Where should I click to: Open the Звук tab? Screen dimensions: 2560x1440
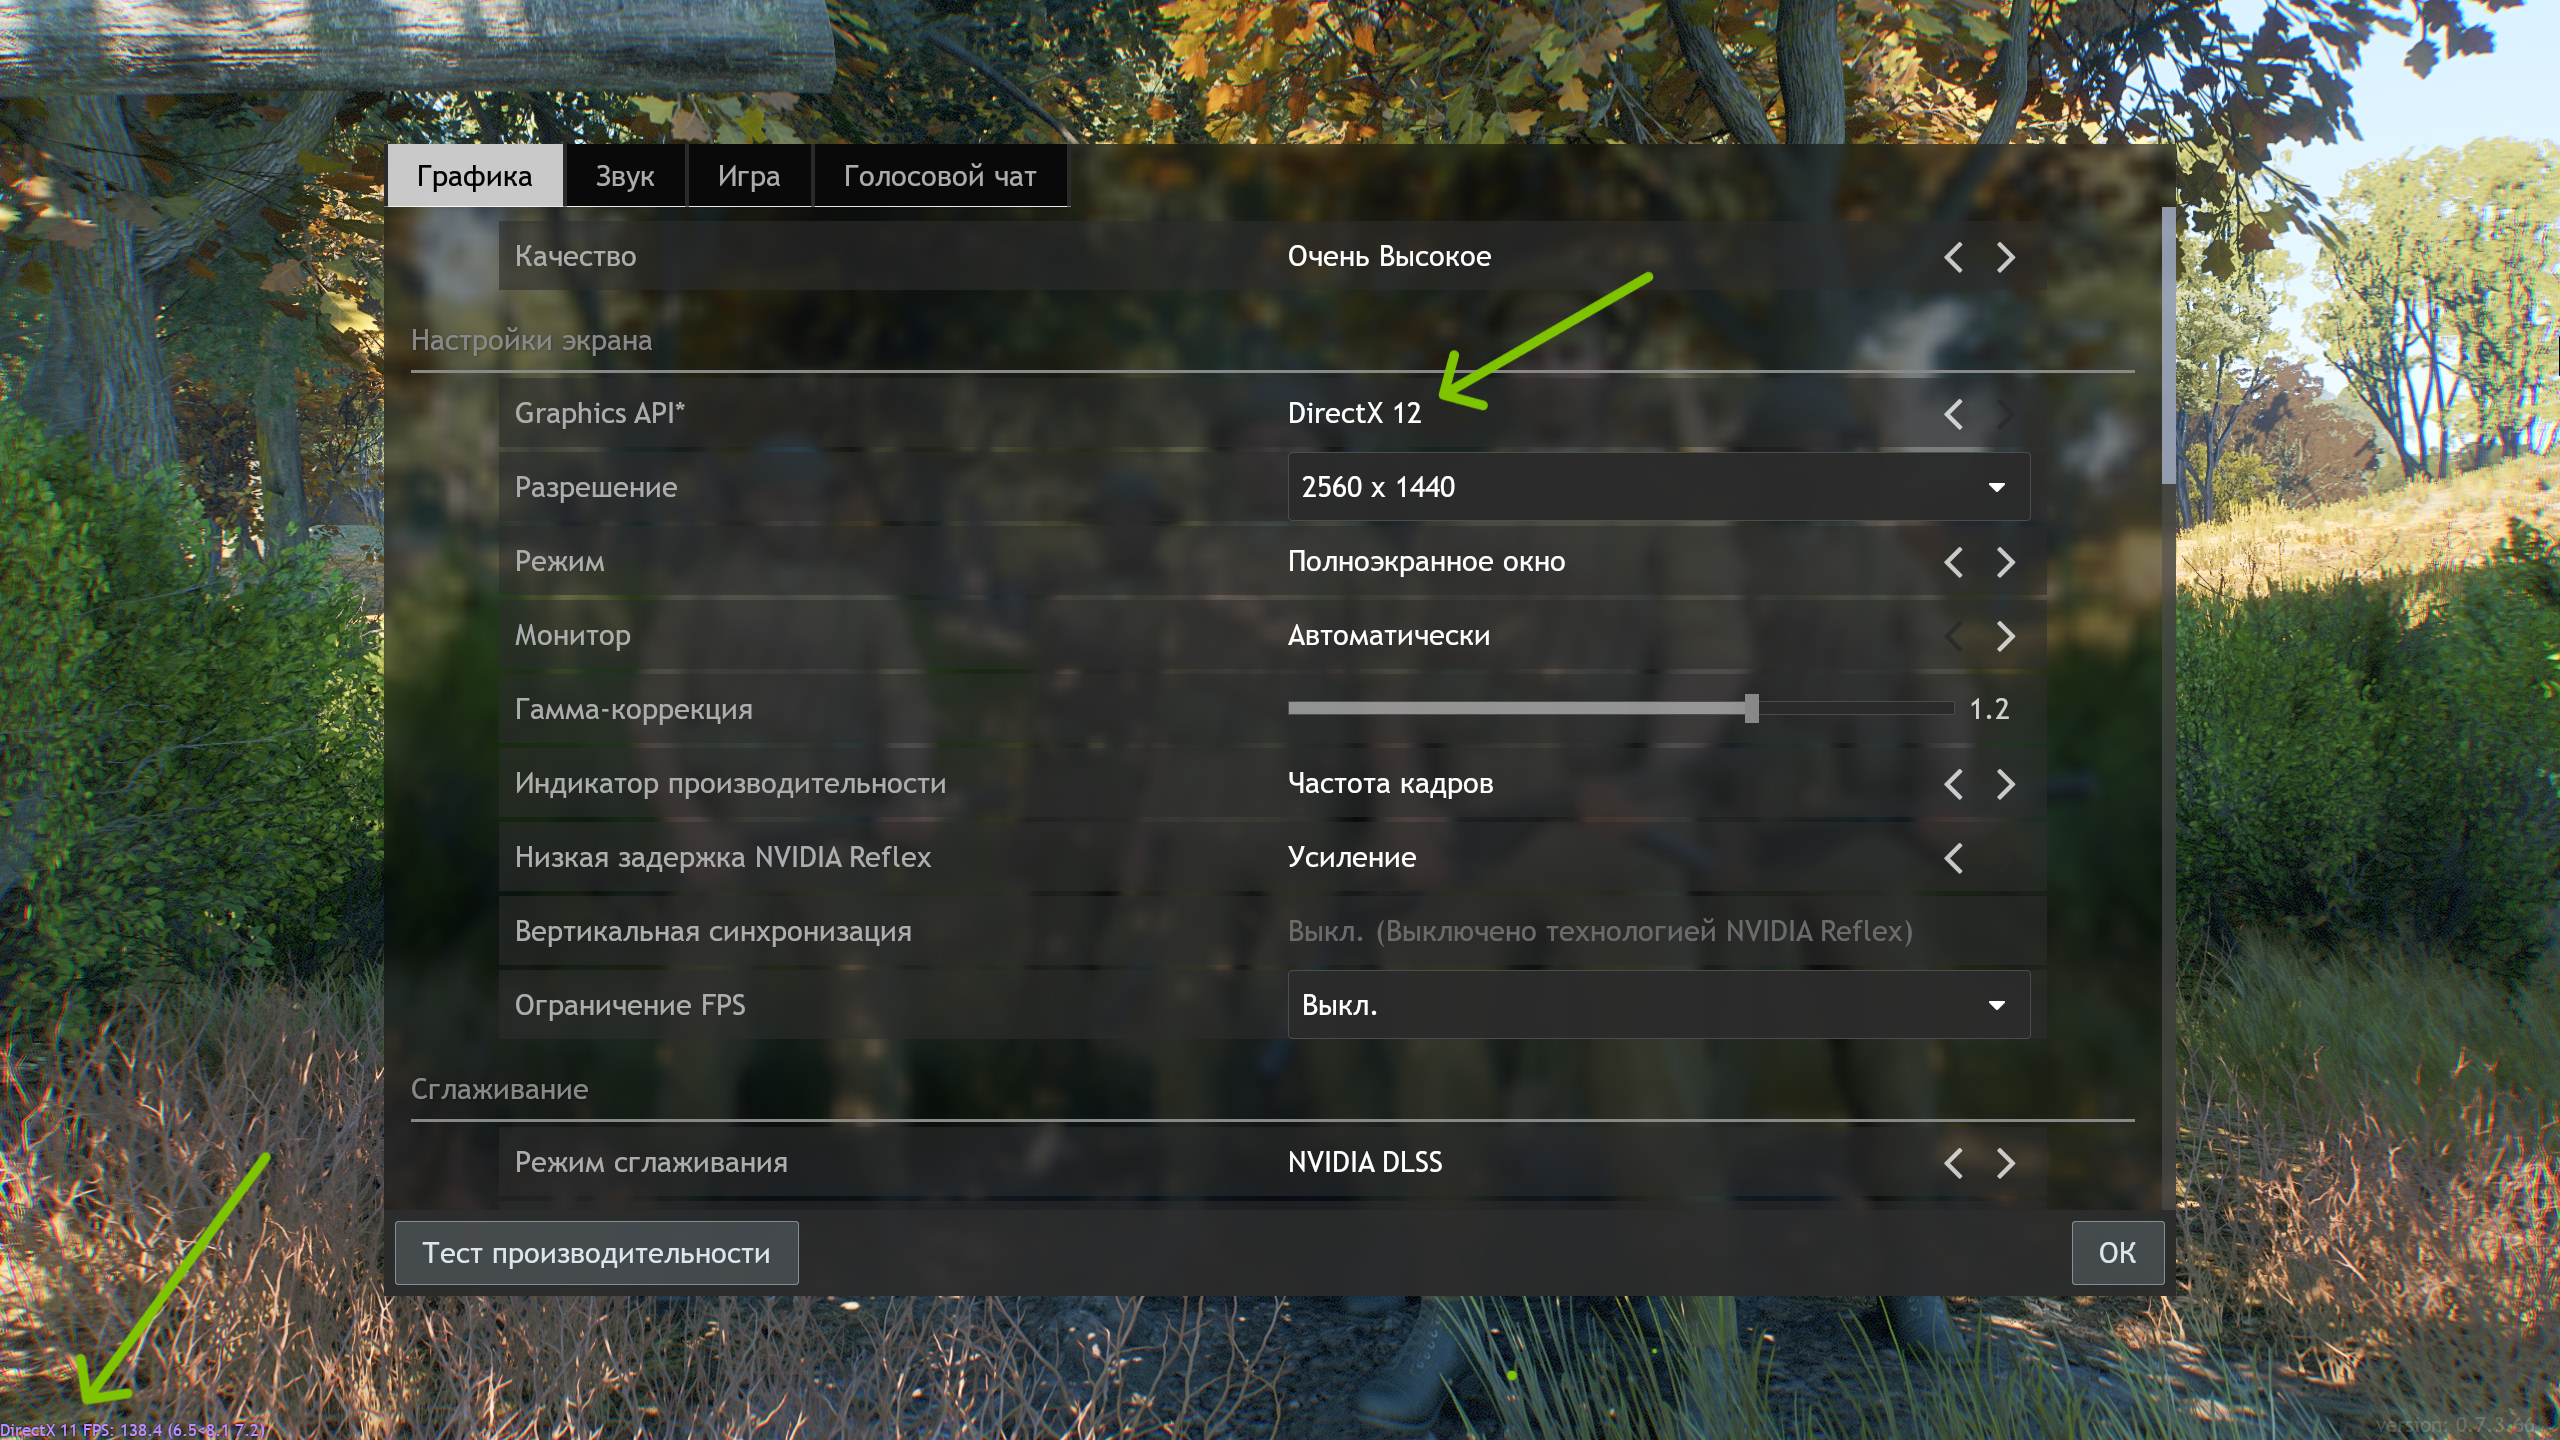(x=625, y=176)
